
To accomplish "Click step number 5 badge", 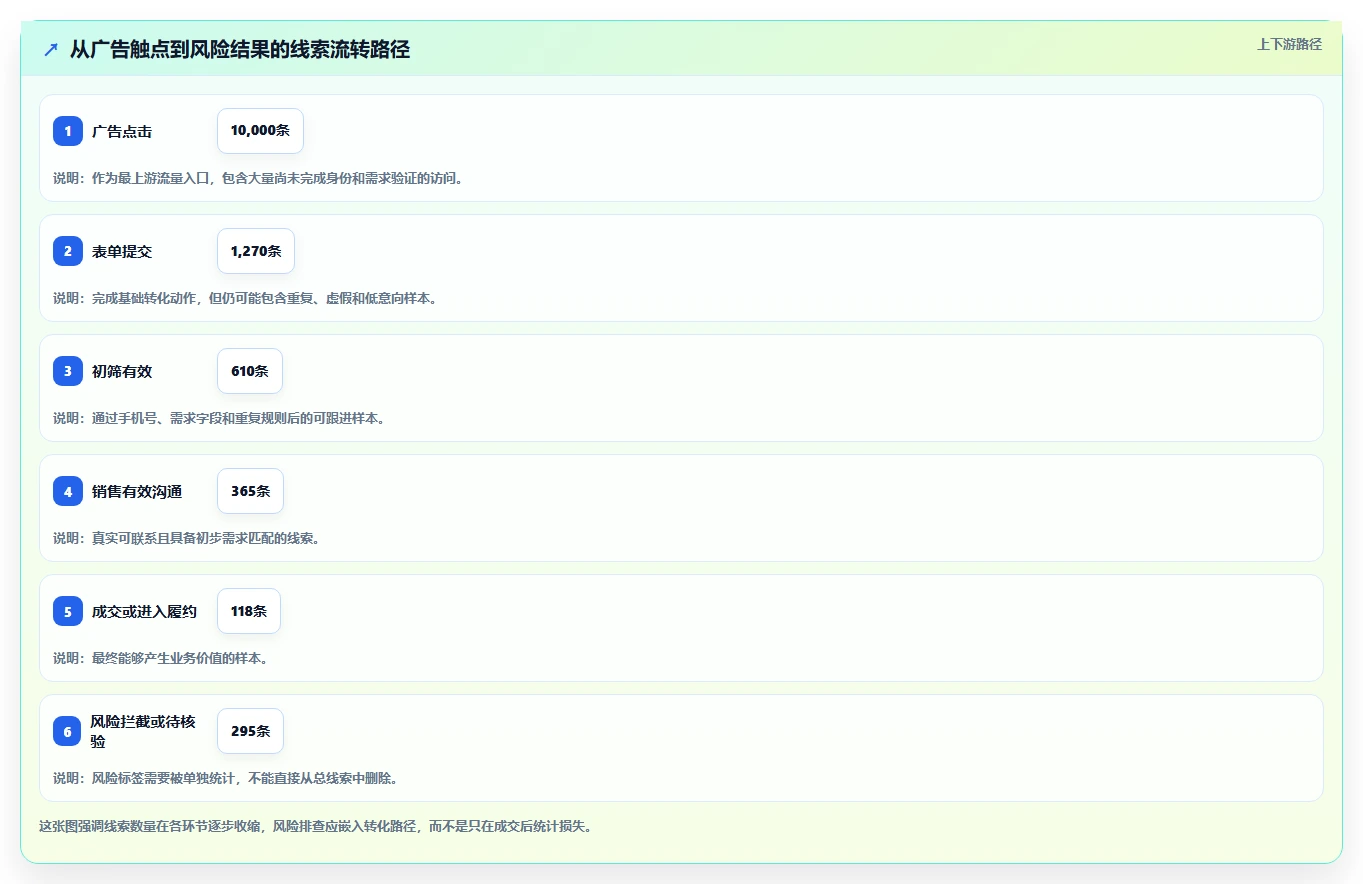I will (x=68, y=611).
